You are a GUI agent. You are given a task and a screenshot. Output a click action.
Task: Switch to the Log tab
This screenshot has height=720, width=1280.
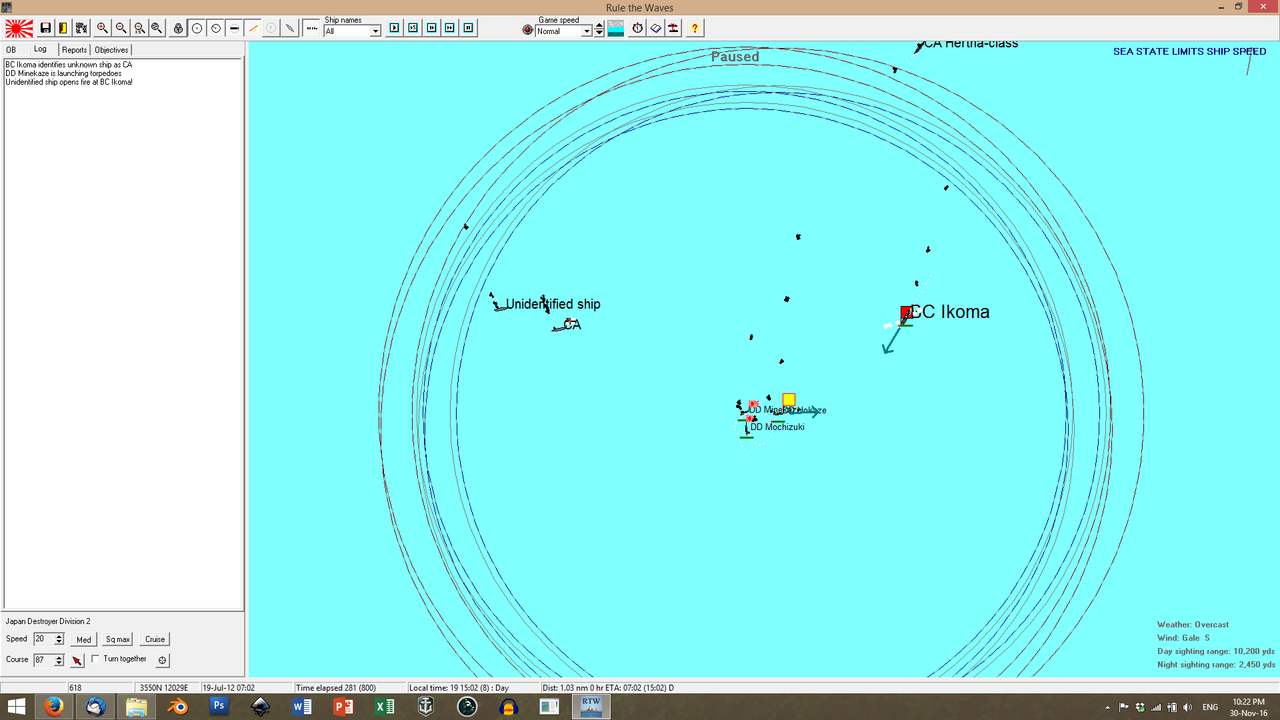[x=40, y=49]
